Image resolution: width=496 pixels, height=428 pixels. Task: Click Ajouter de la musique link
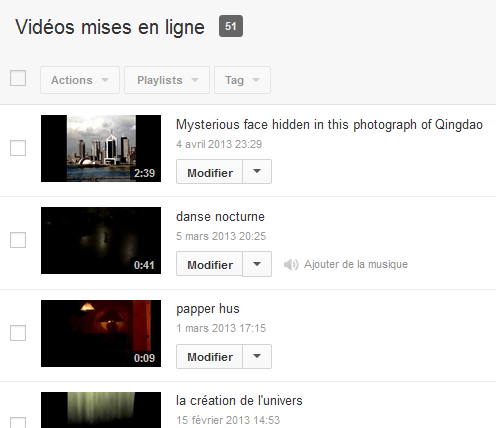point(356,264)
